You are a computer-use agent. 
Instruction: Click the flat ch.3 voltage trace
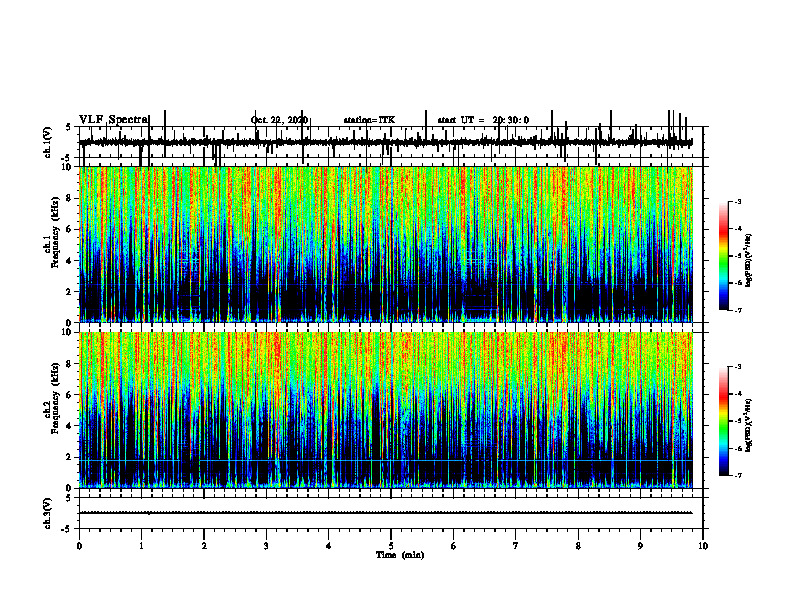point(386,513)
